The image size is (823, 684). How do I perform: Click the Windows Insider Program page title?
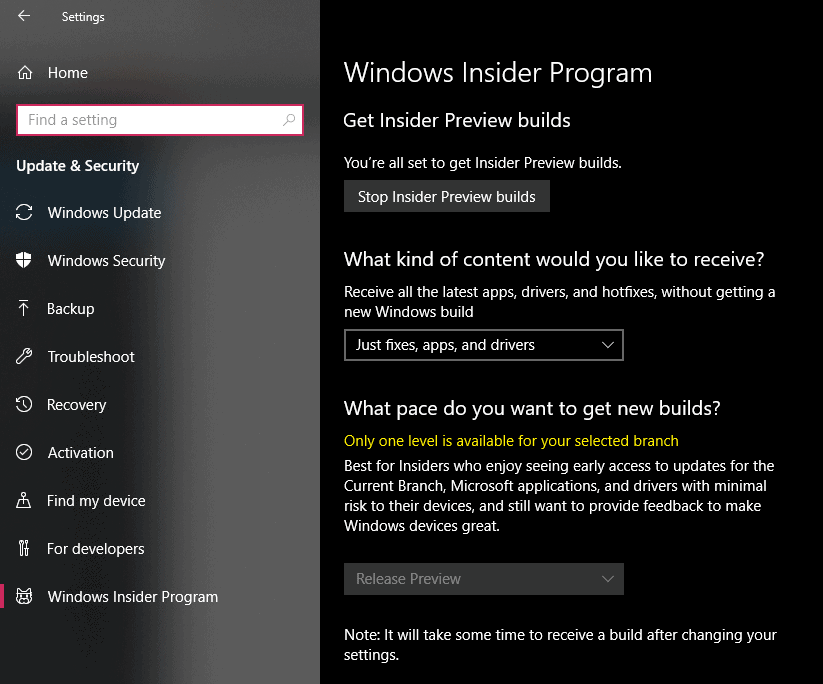click(x=498, y=72)
